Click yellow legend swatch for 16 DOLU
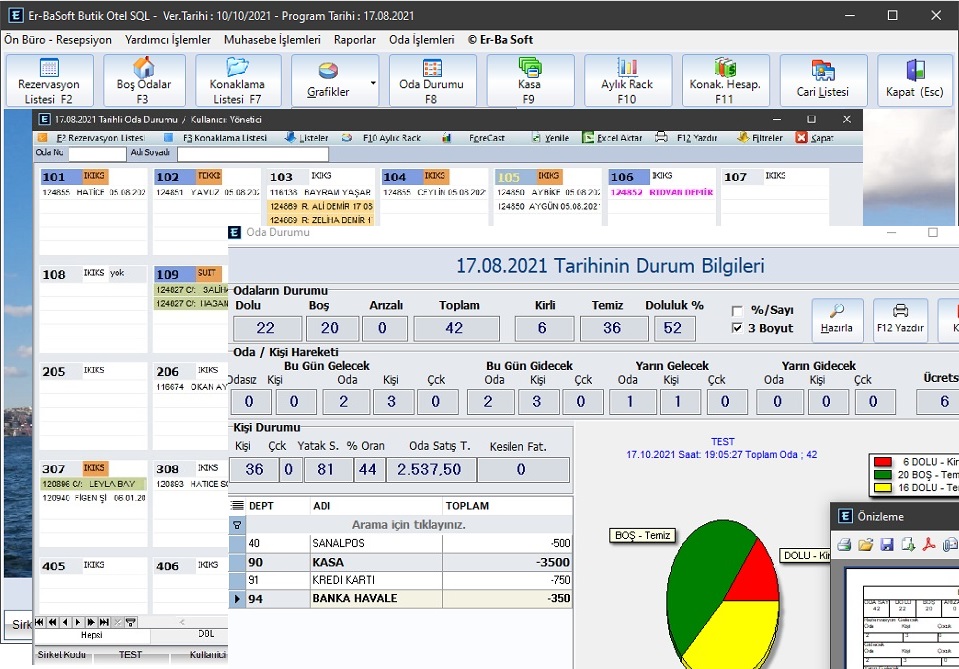The height and width of the screenshot is (669, 959). [883, 488]
